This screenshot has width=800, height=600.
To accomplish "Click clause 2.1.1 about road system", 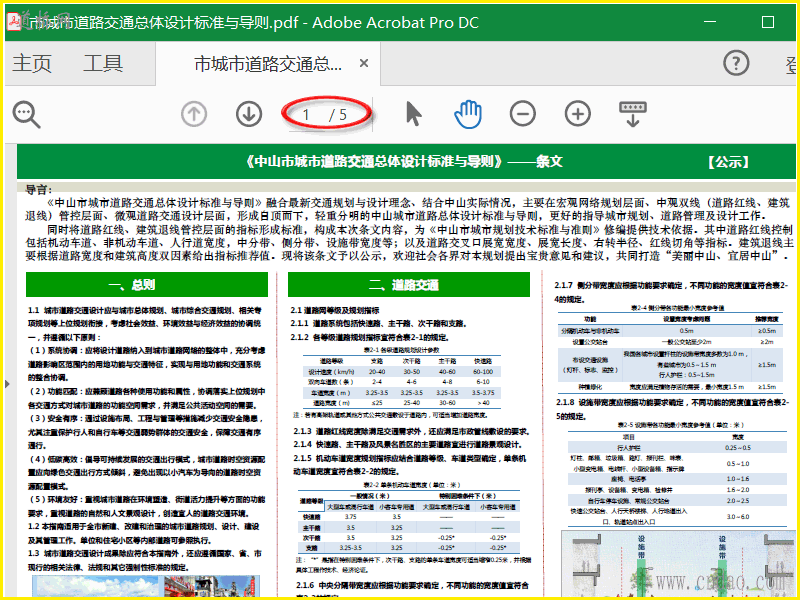I will click(x=379, y=323).
